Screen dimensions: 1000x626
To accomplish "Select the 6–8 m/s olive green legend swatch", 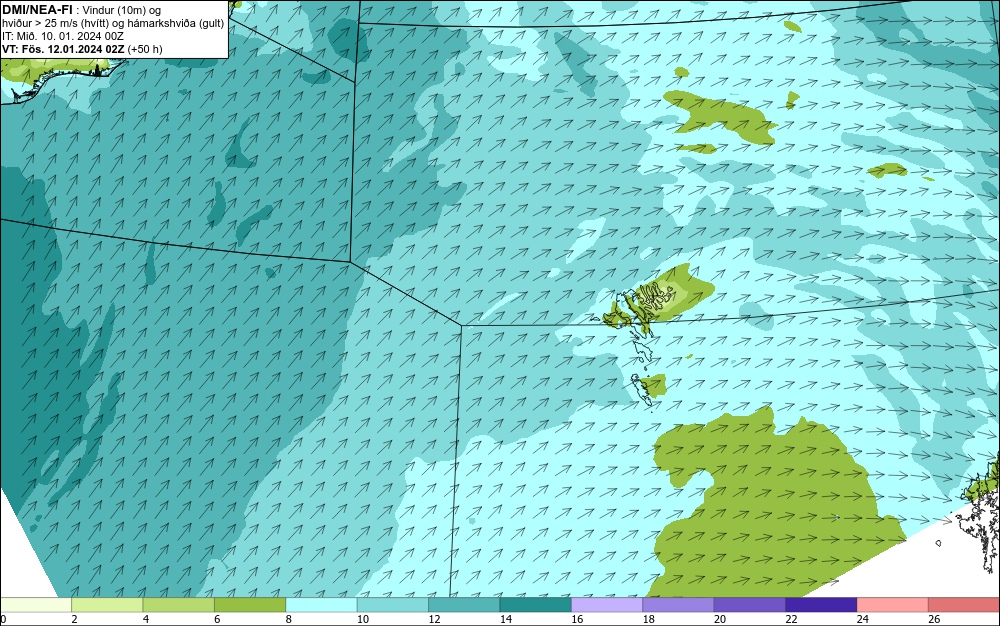I will click(x=250, y=605).
